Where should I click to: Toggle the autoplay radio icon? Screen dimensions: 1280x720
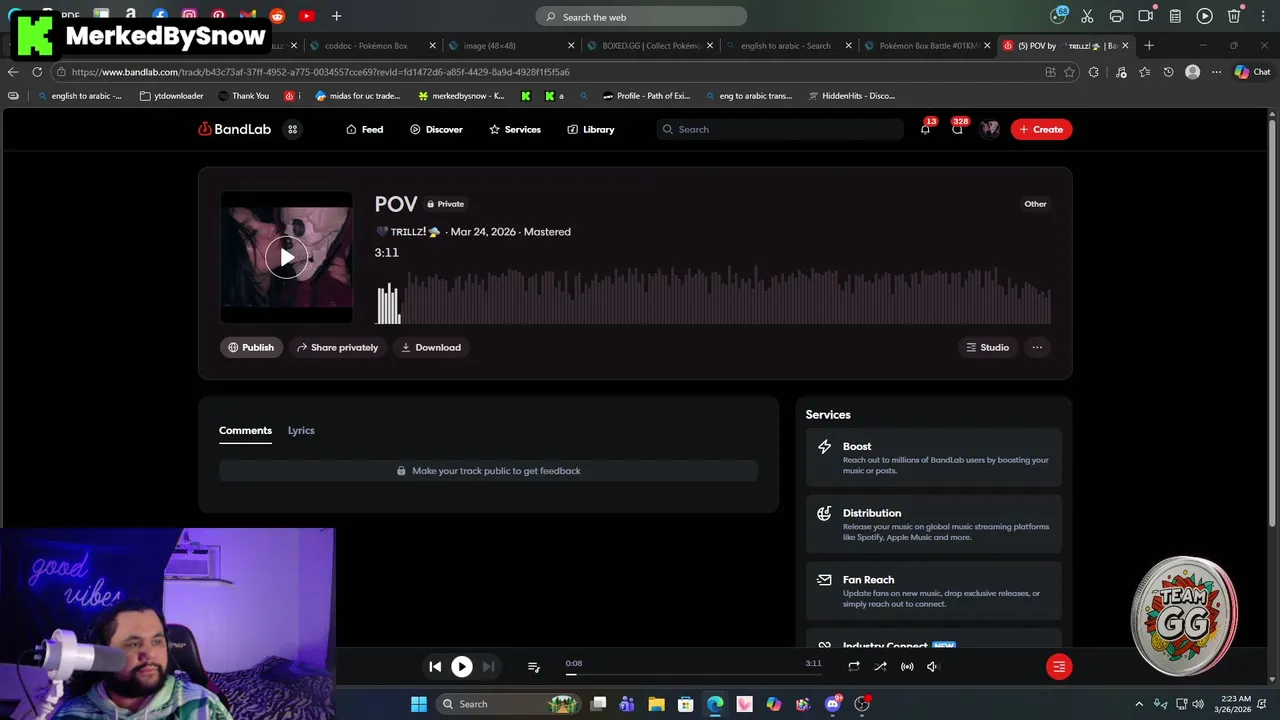pos(907,667)
